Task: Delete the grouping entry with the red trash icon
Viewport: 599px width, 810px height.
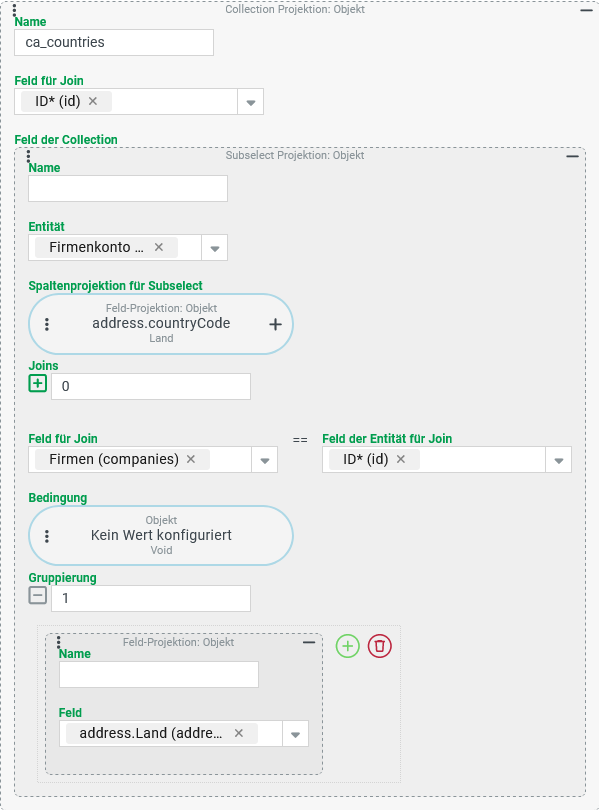Action: 380,646
